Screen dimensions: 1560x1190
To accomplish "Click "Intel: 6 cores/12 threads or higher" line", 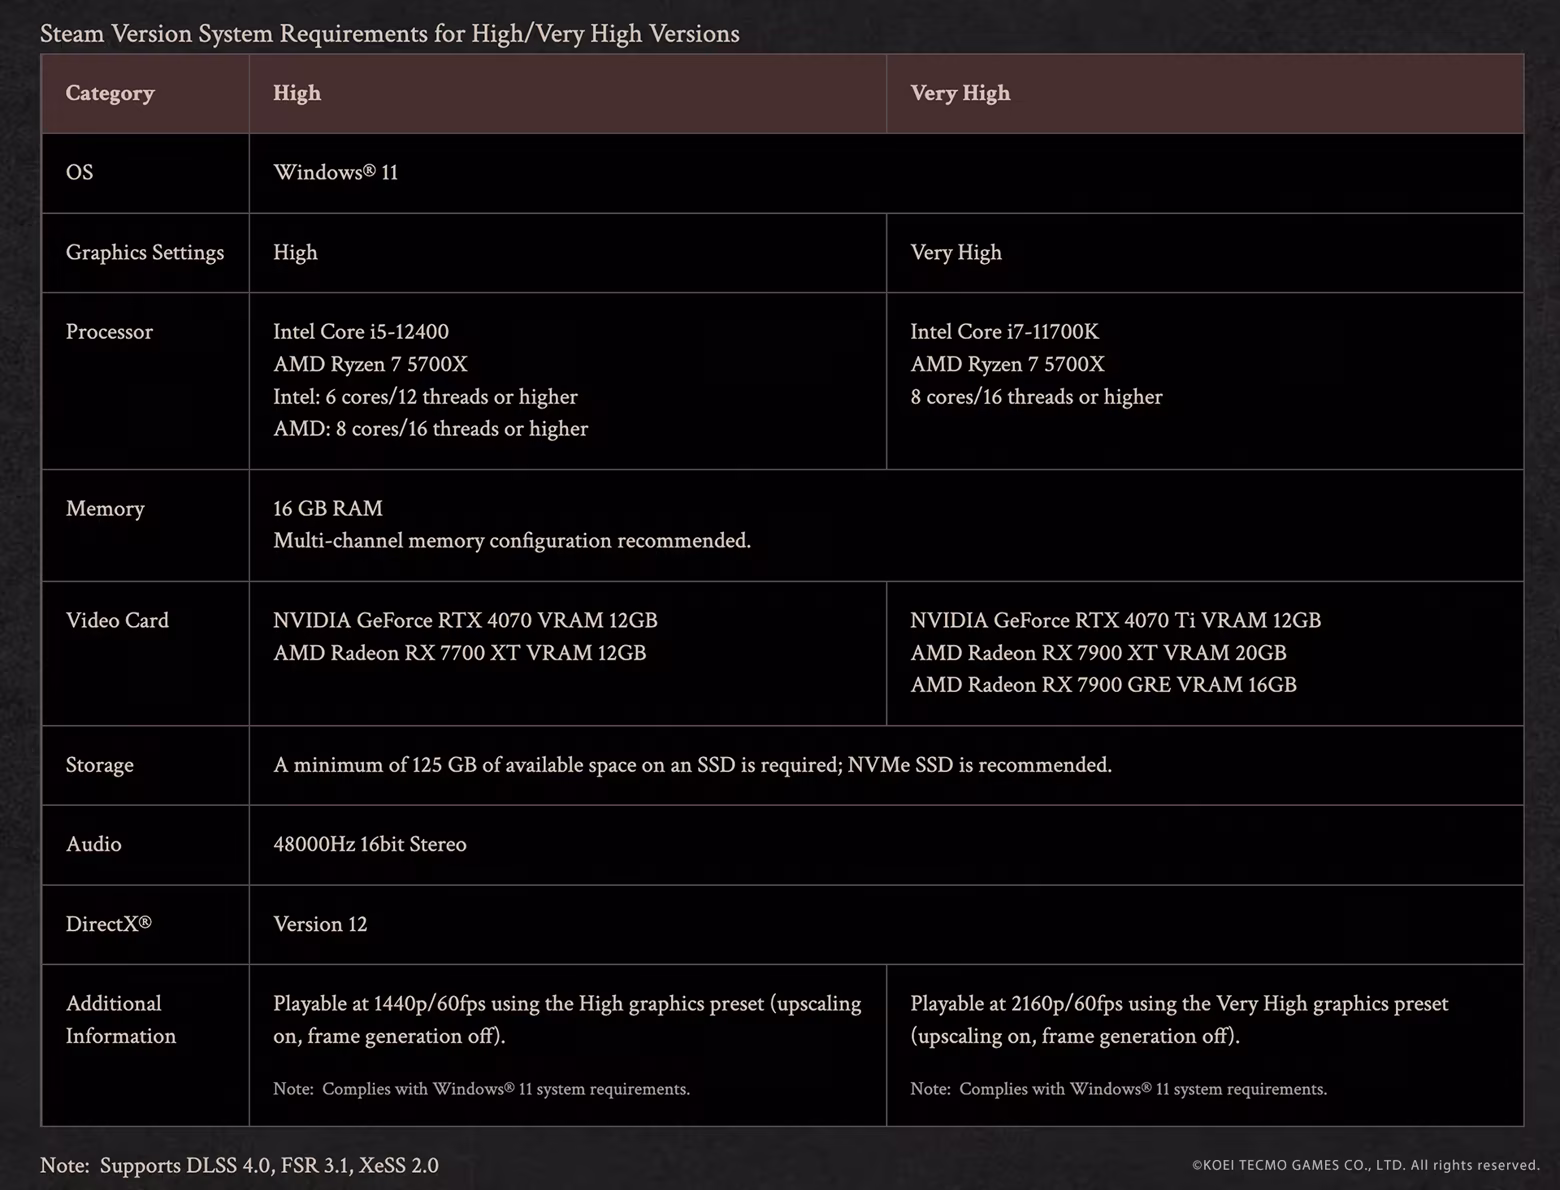I will (x=425, y=397).
